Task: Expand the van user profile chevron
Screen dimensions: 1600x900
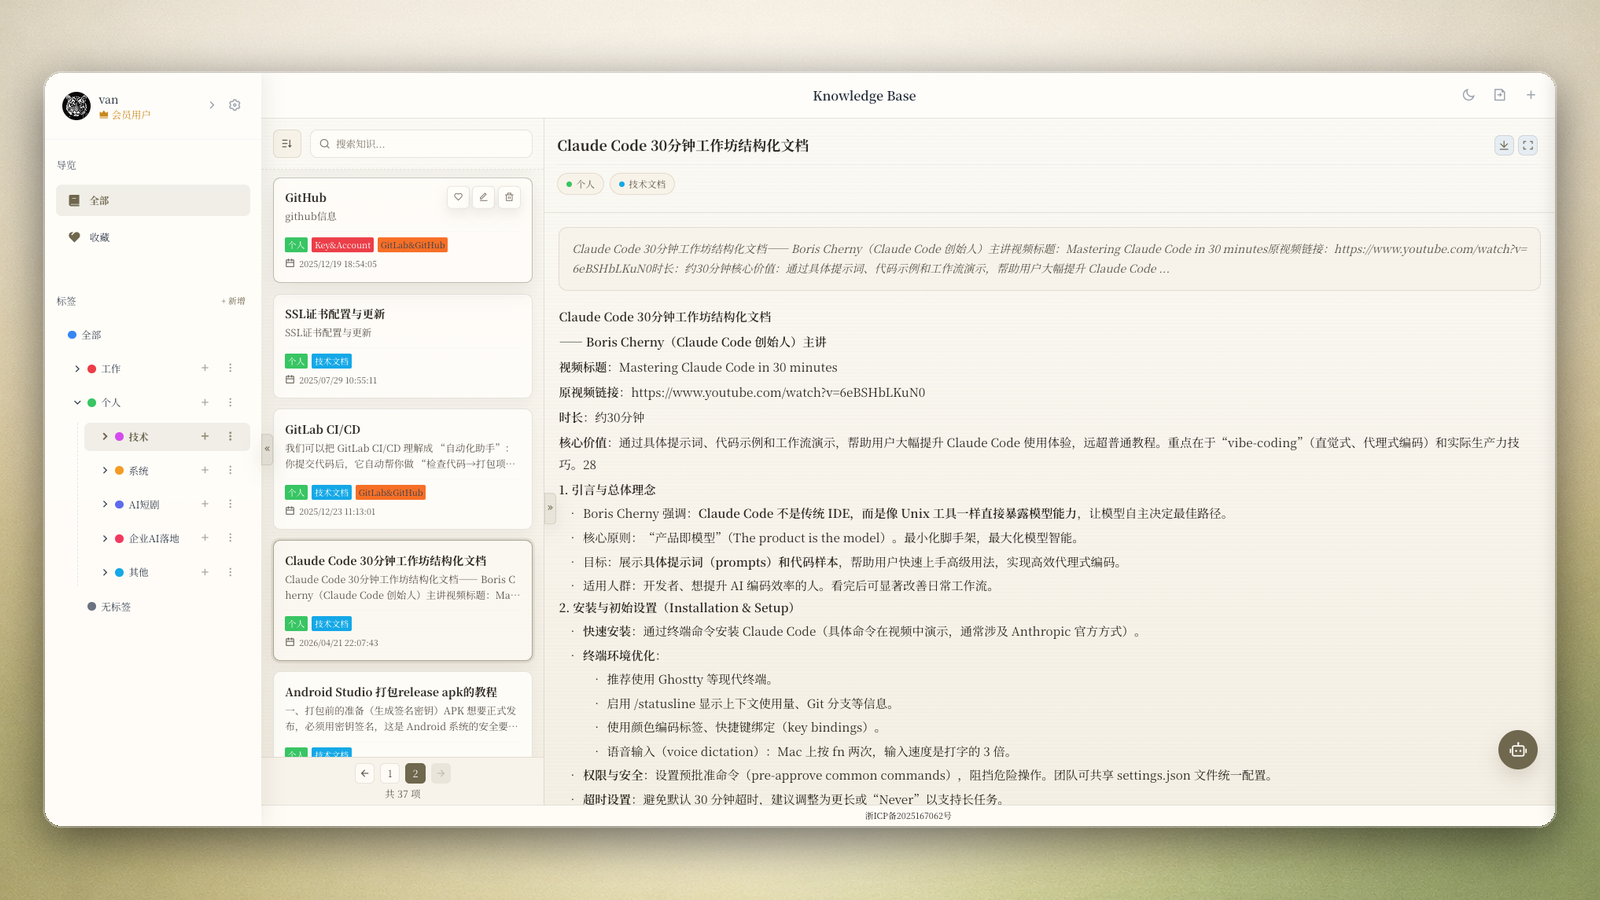Action: point(212,105)
